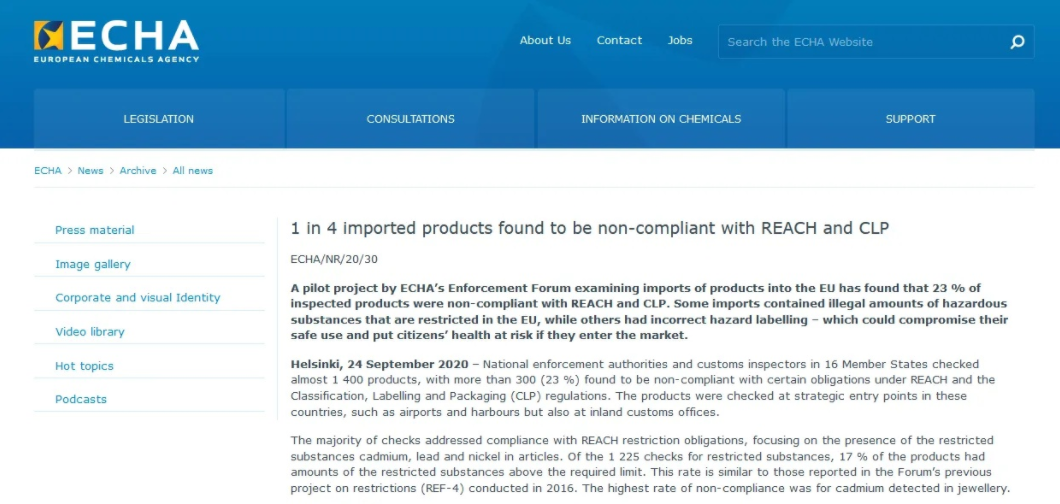Select Archive in the breadcrumb
Screen dimensions: 1060x504
138,171
